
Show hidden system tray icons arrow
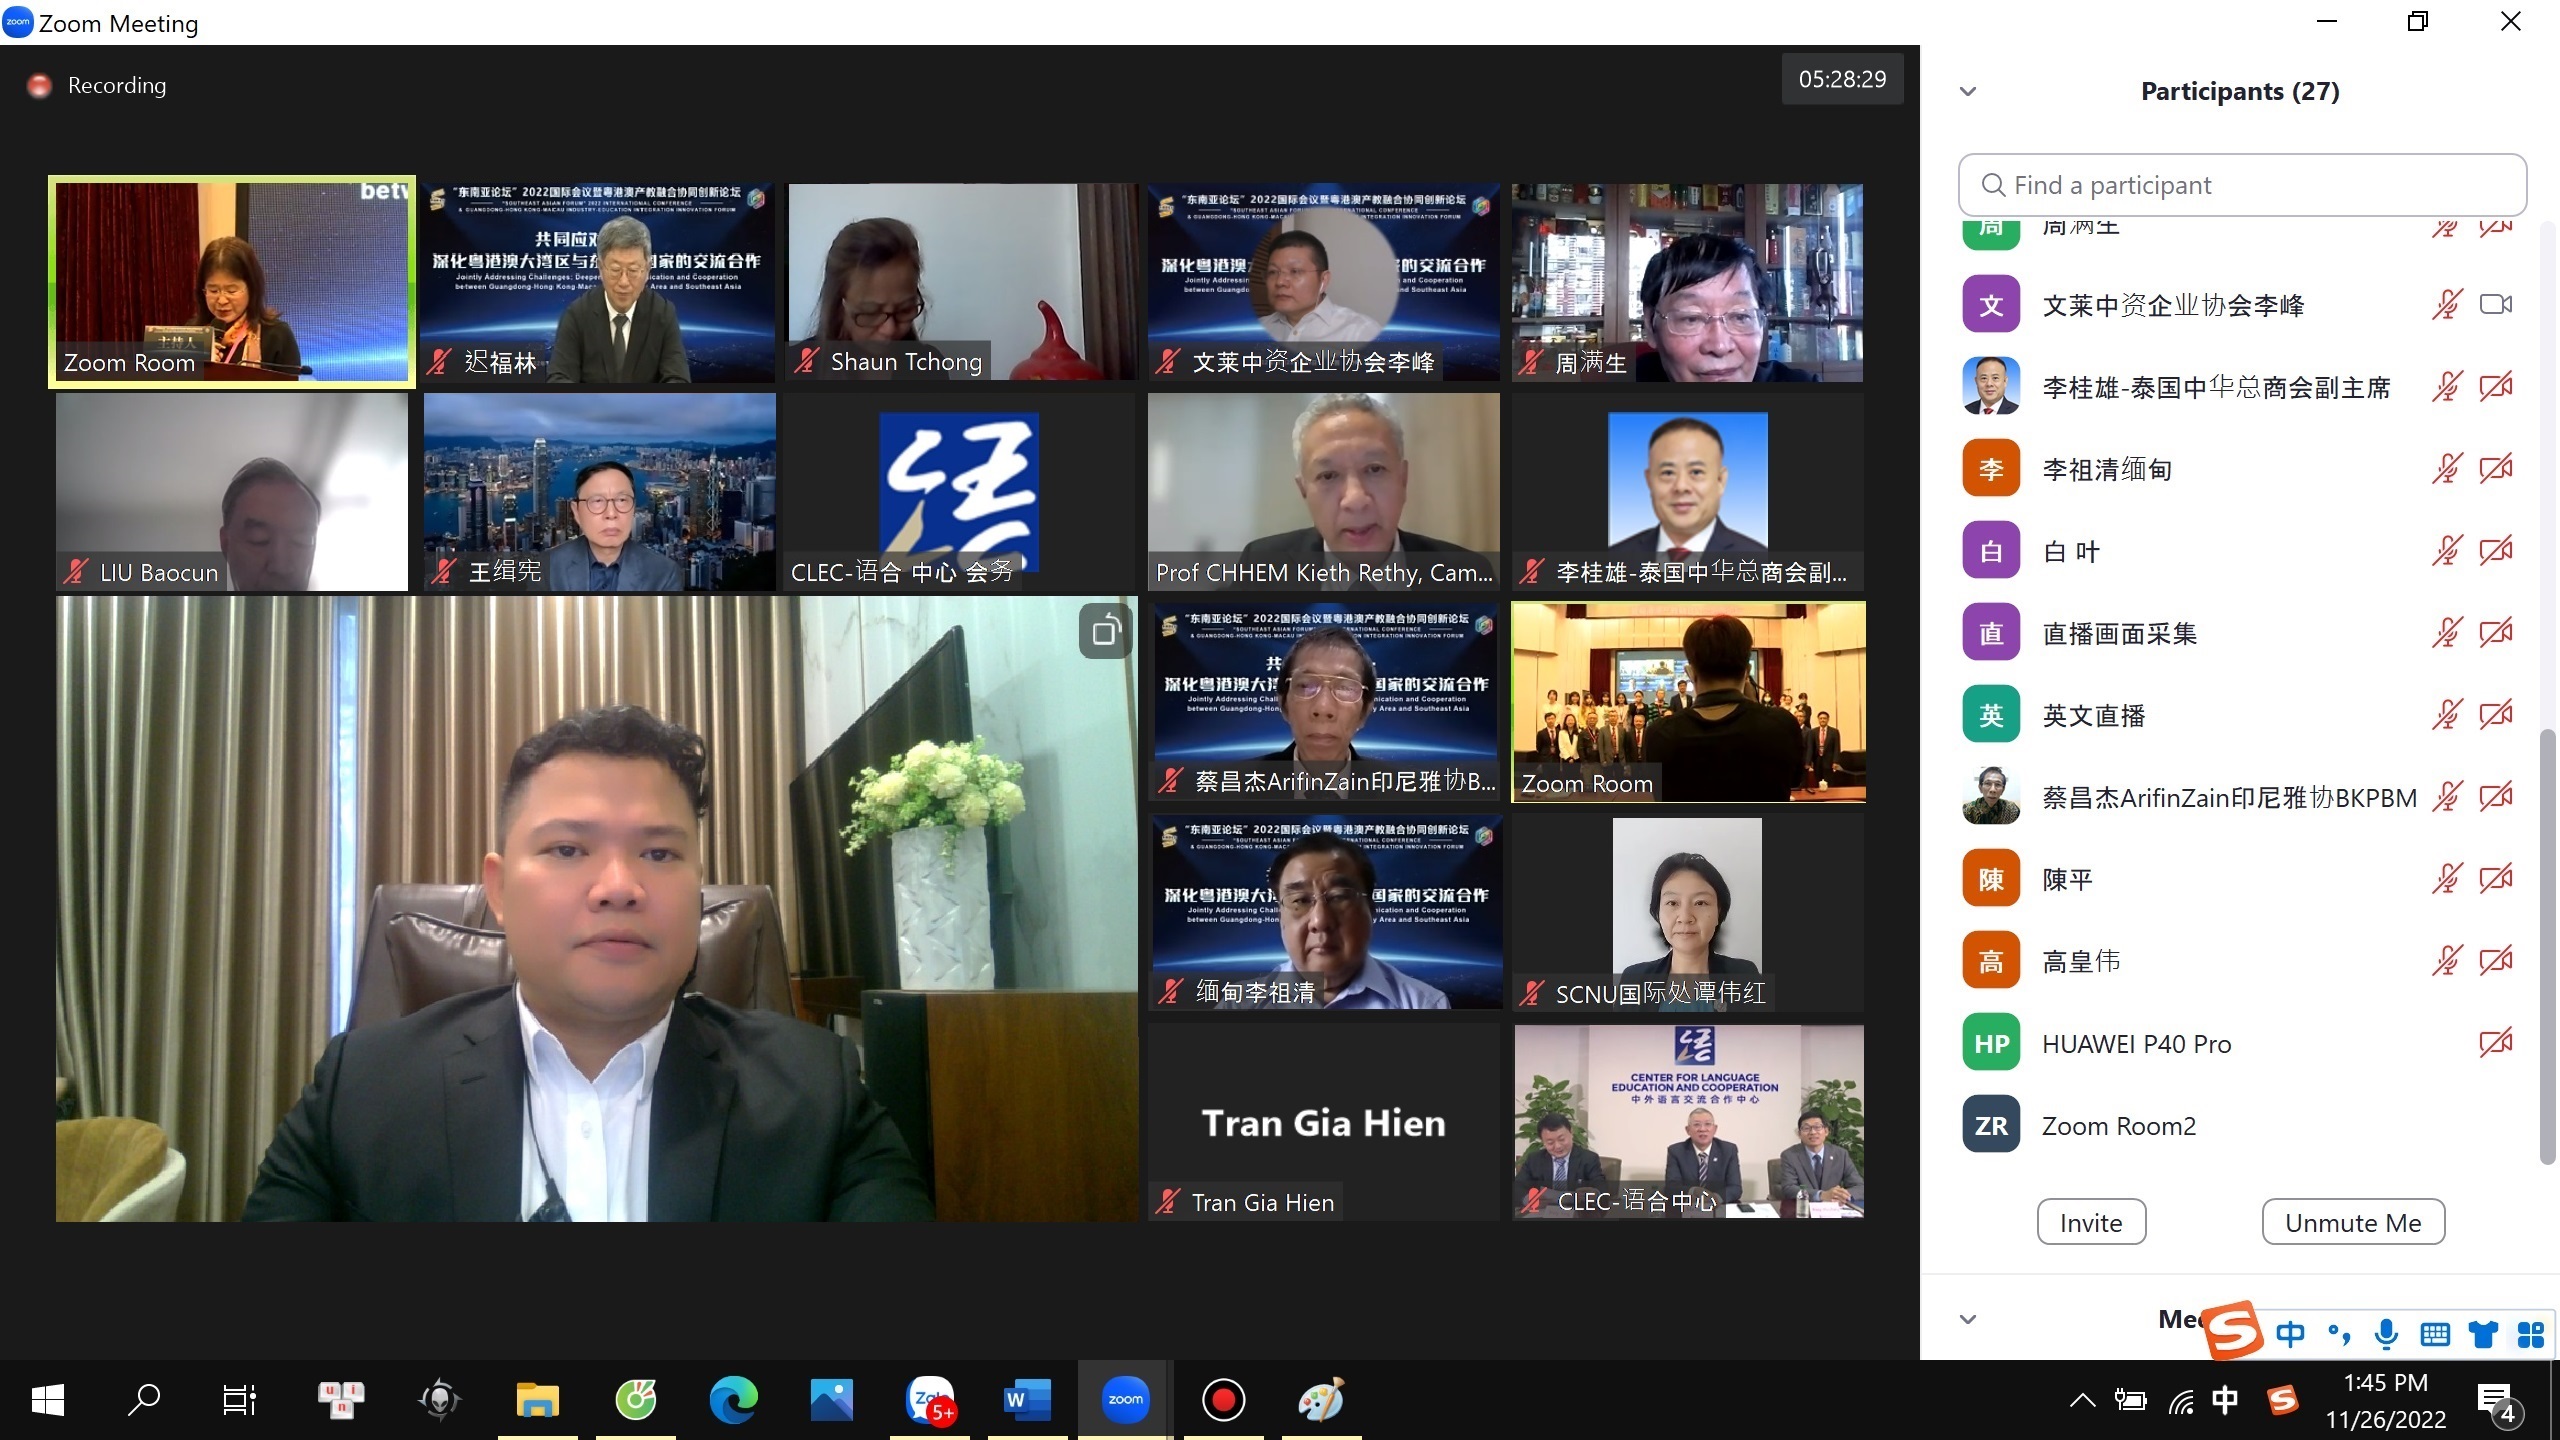pyautogui.click(x=2082, y=1400)
